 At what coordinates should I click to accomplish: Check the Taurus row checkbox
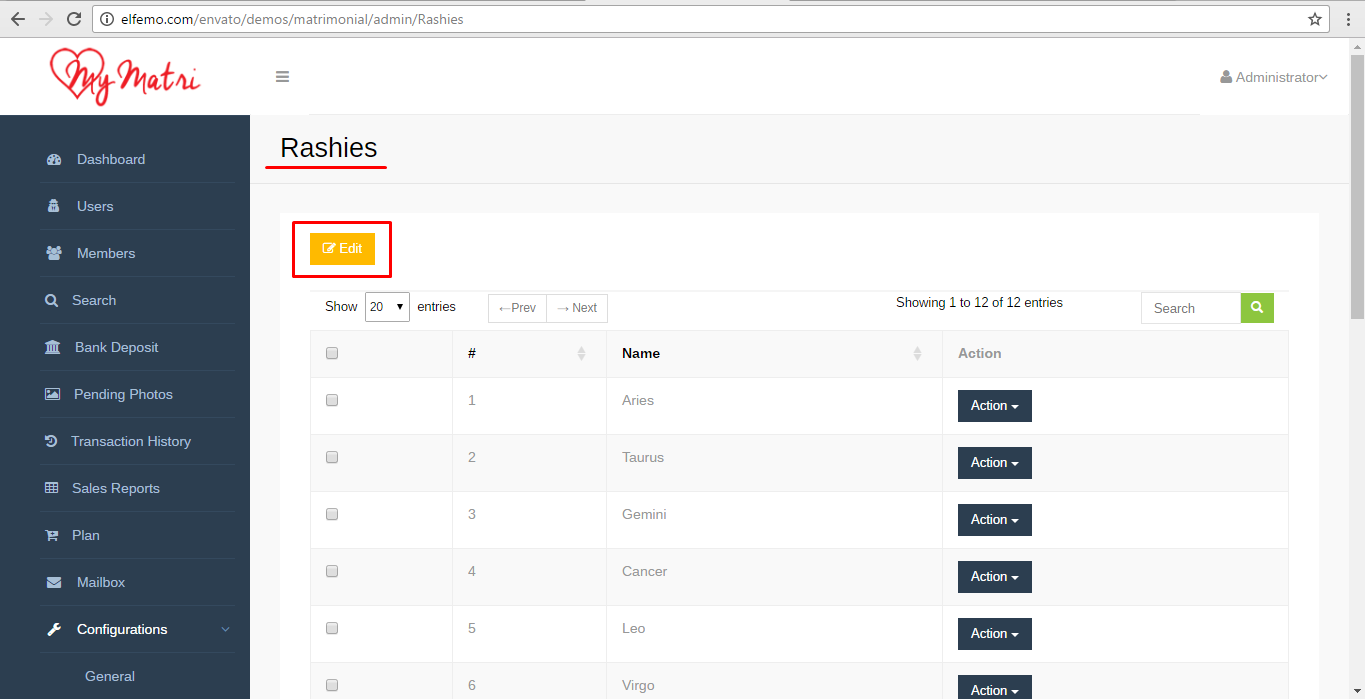332,457
